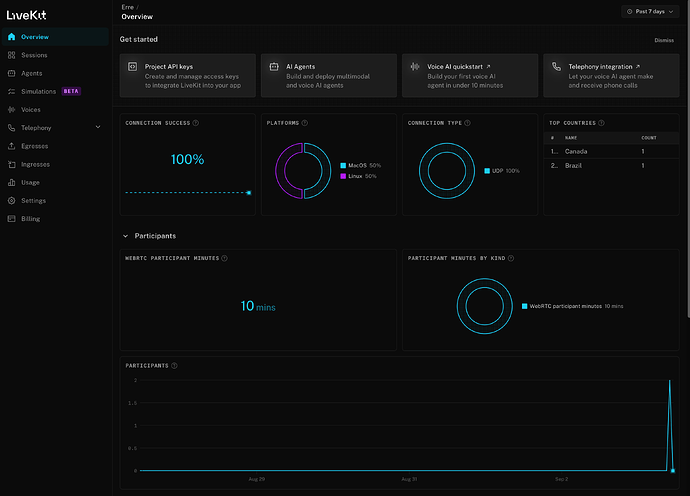The image size is (690, 496).
Task: Click the Linux legend color swatch
Action: (x=343, y=176)
